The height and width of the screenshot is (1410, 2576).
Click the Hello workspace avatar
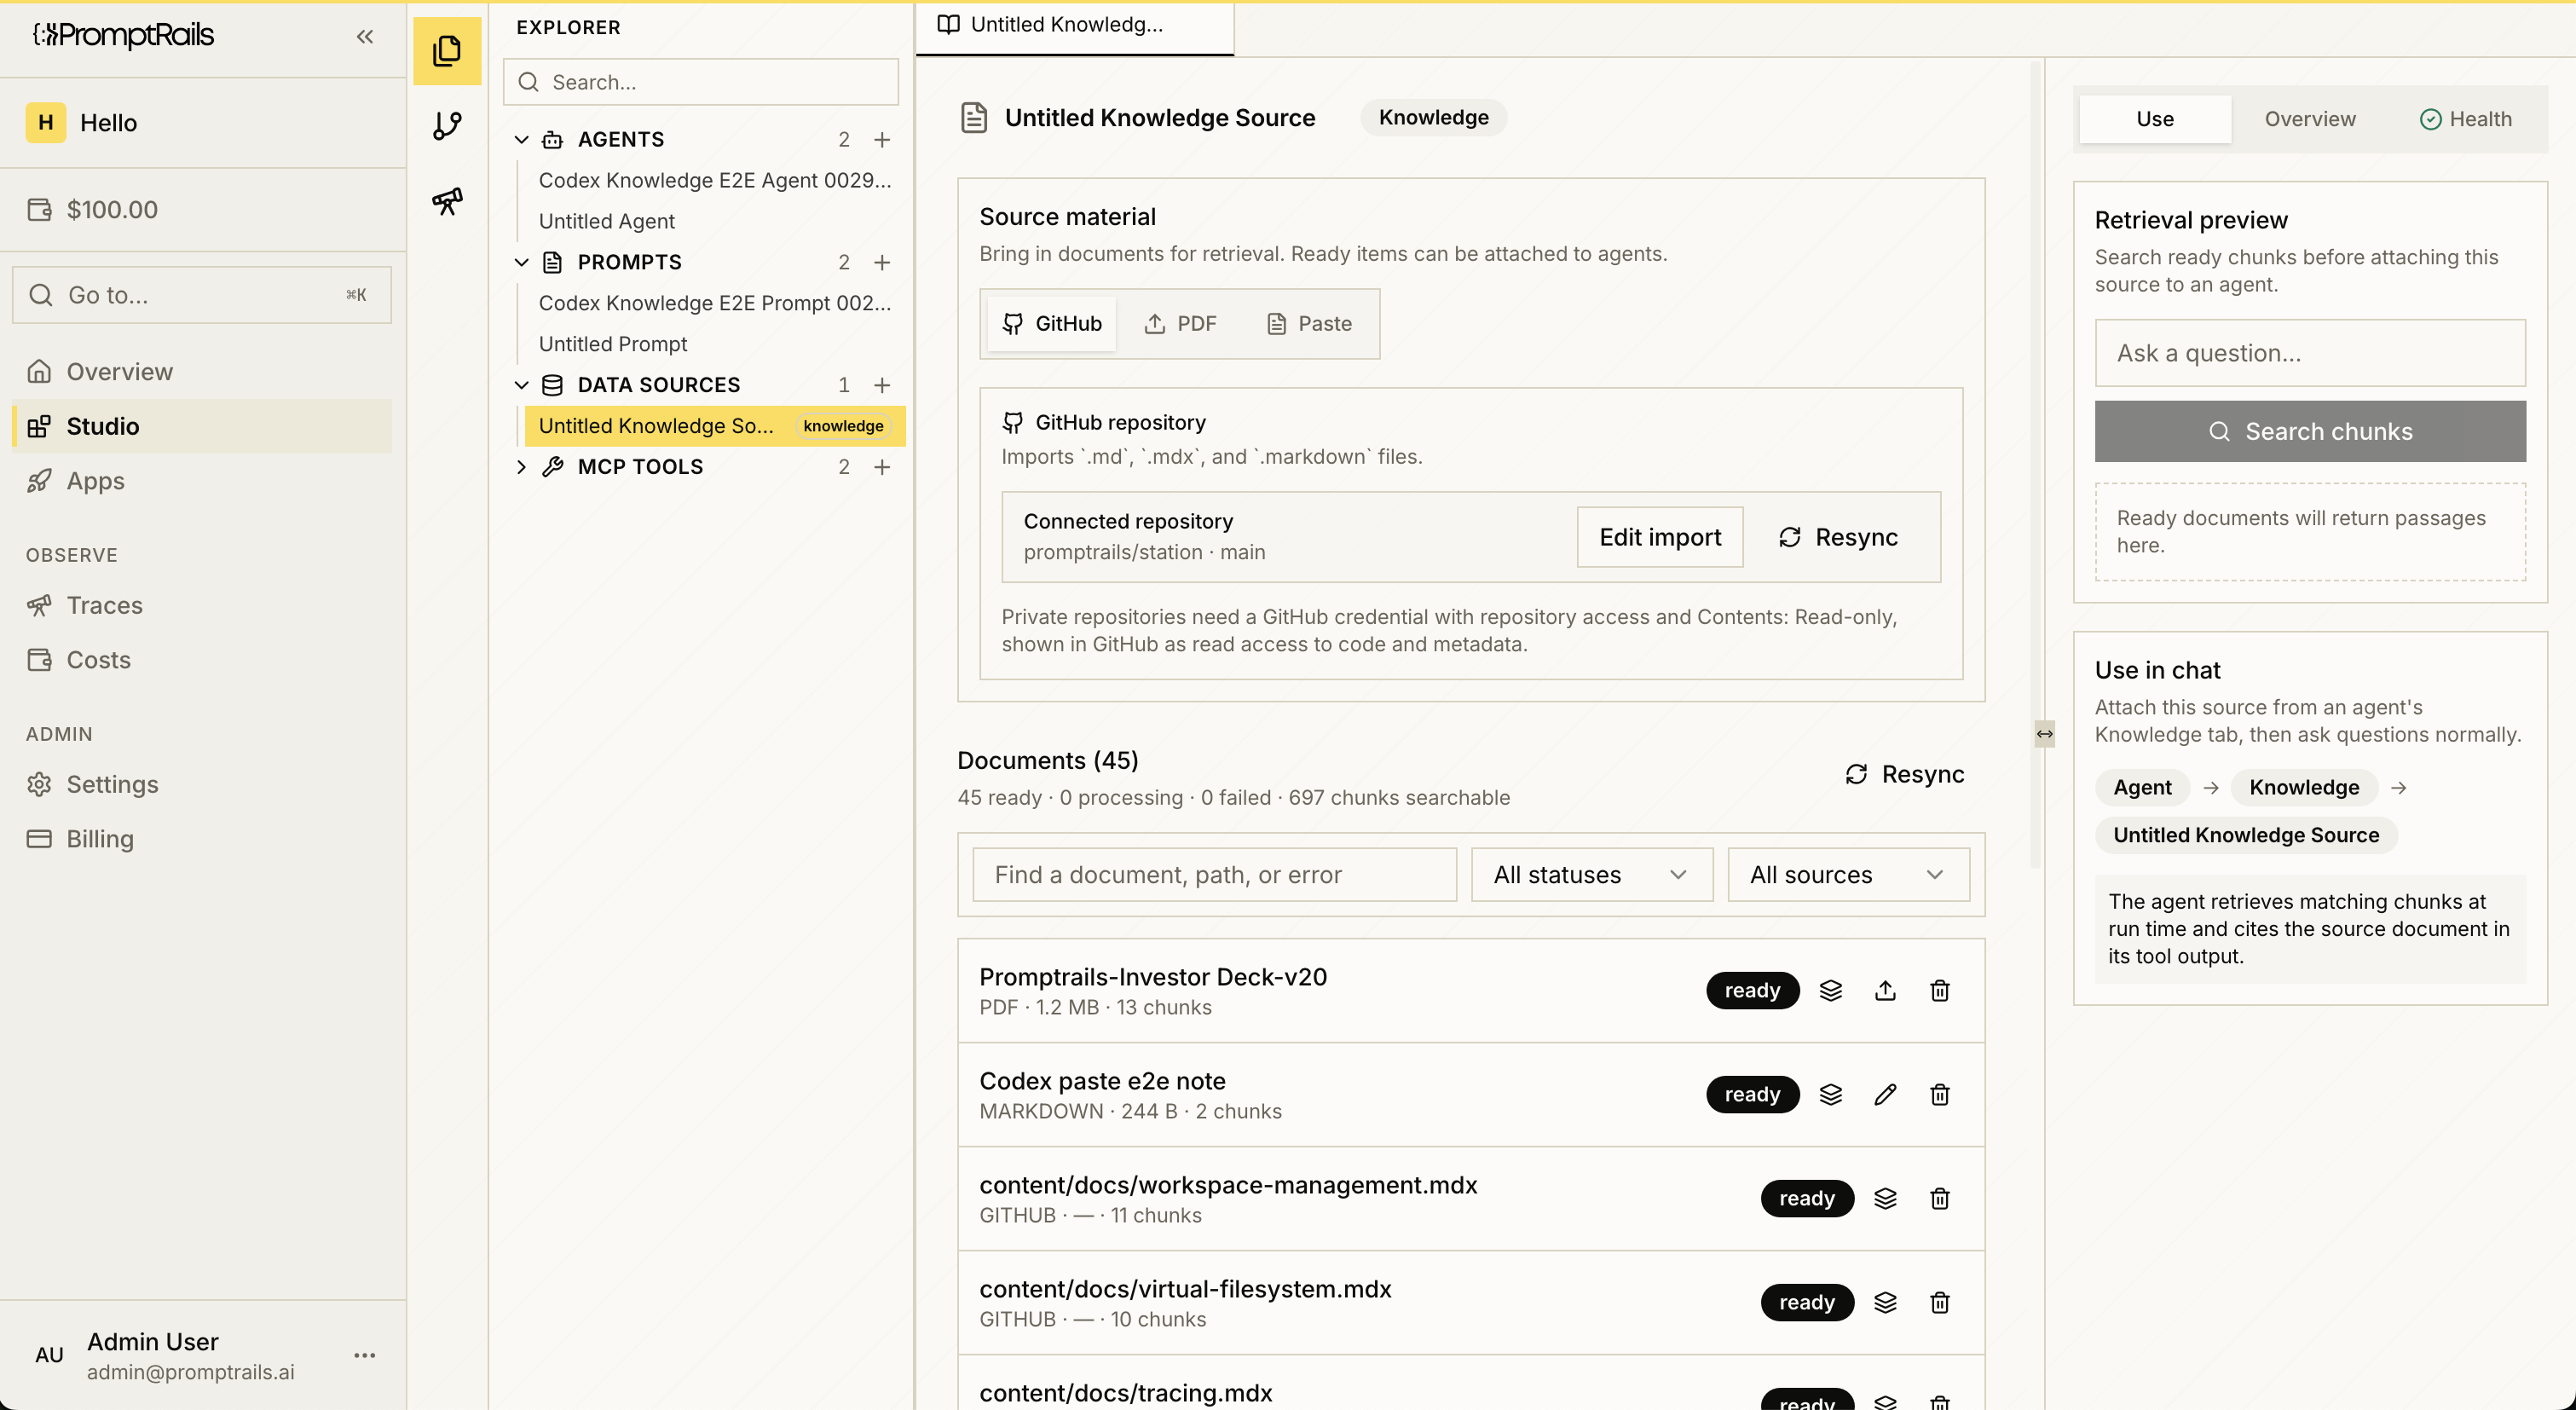click(46, 123)
